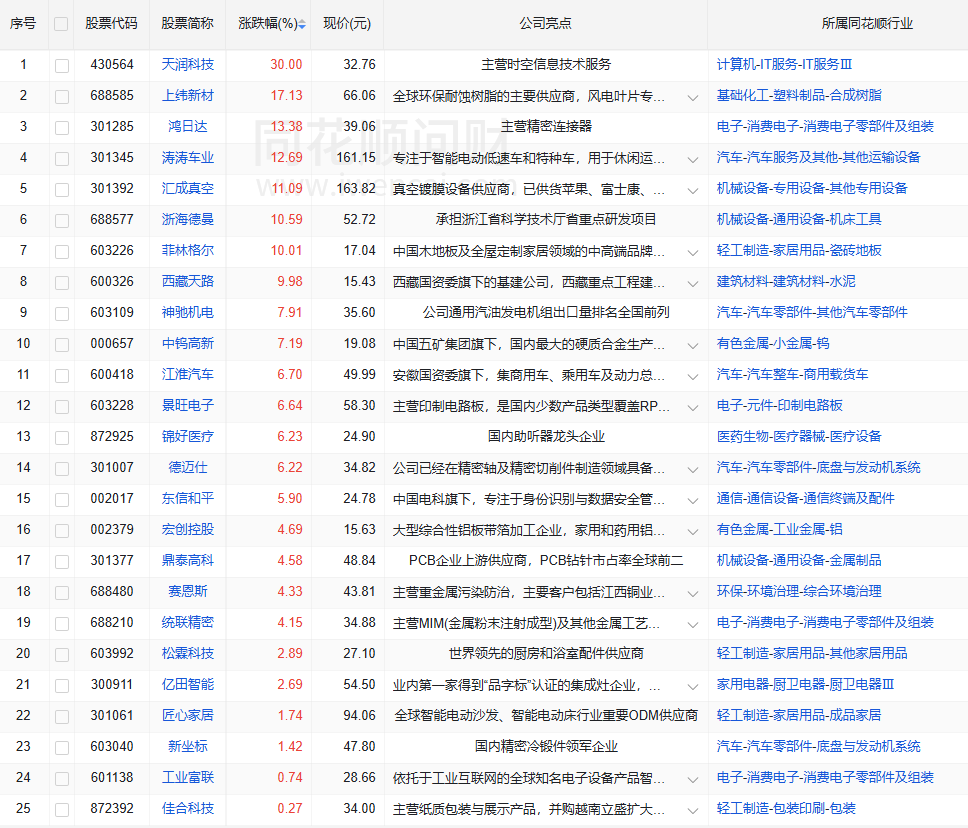Screen dimensions: 968x828
Task: Open 上纬新材 stock link
Action: click(x=188, y=95)
